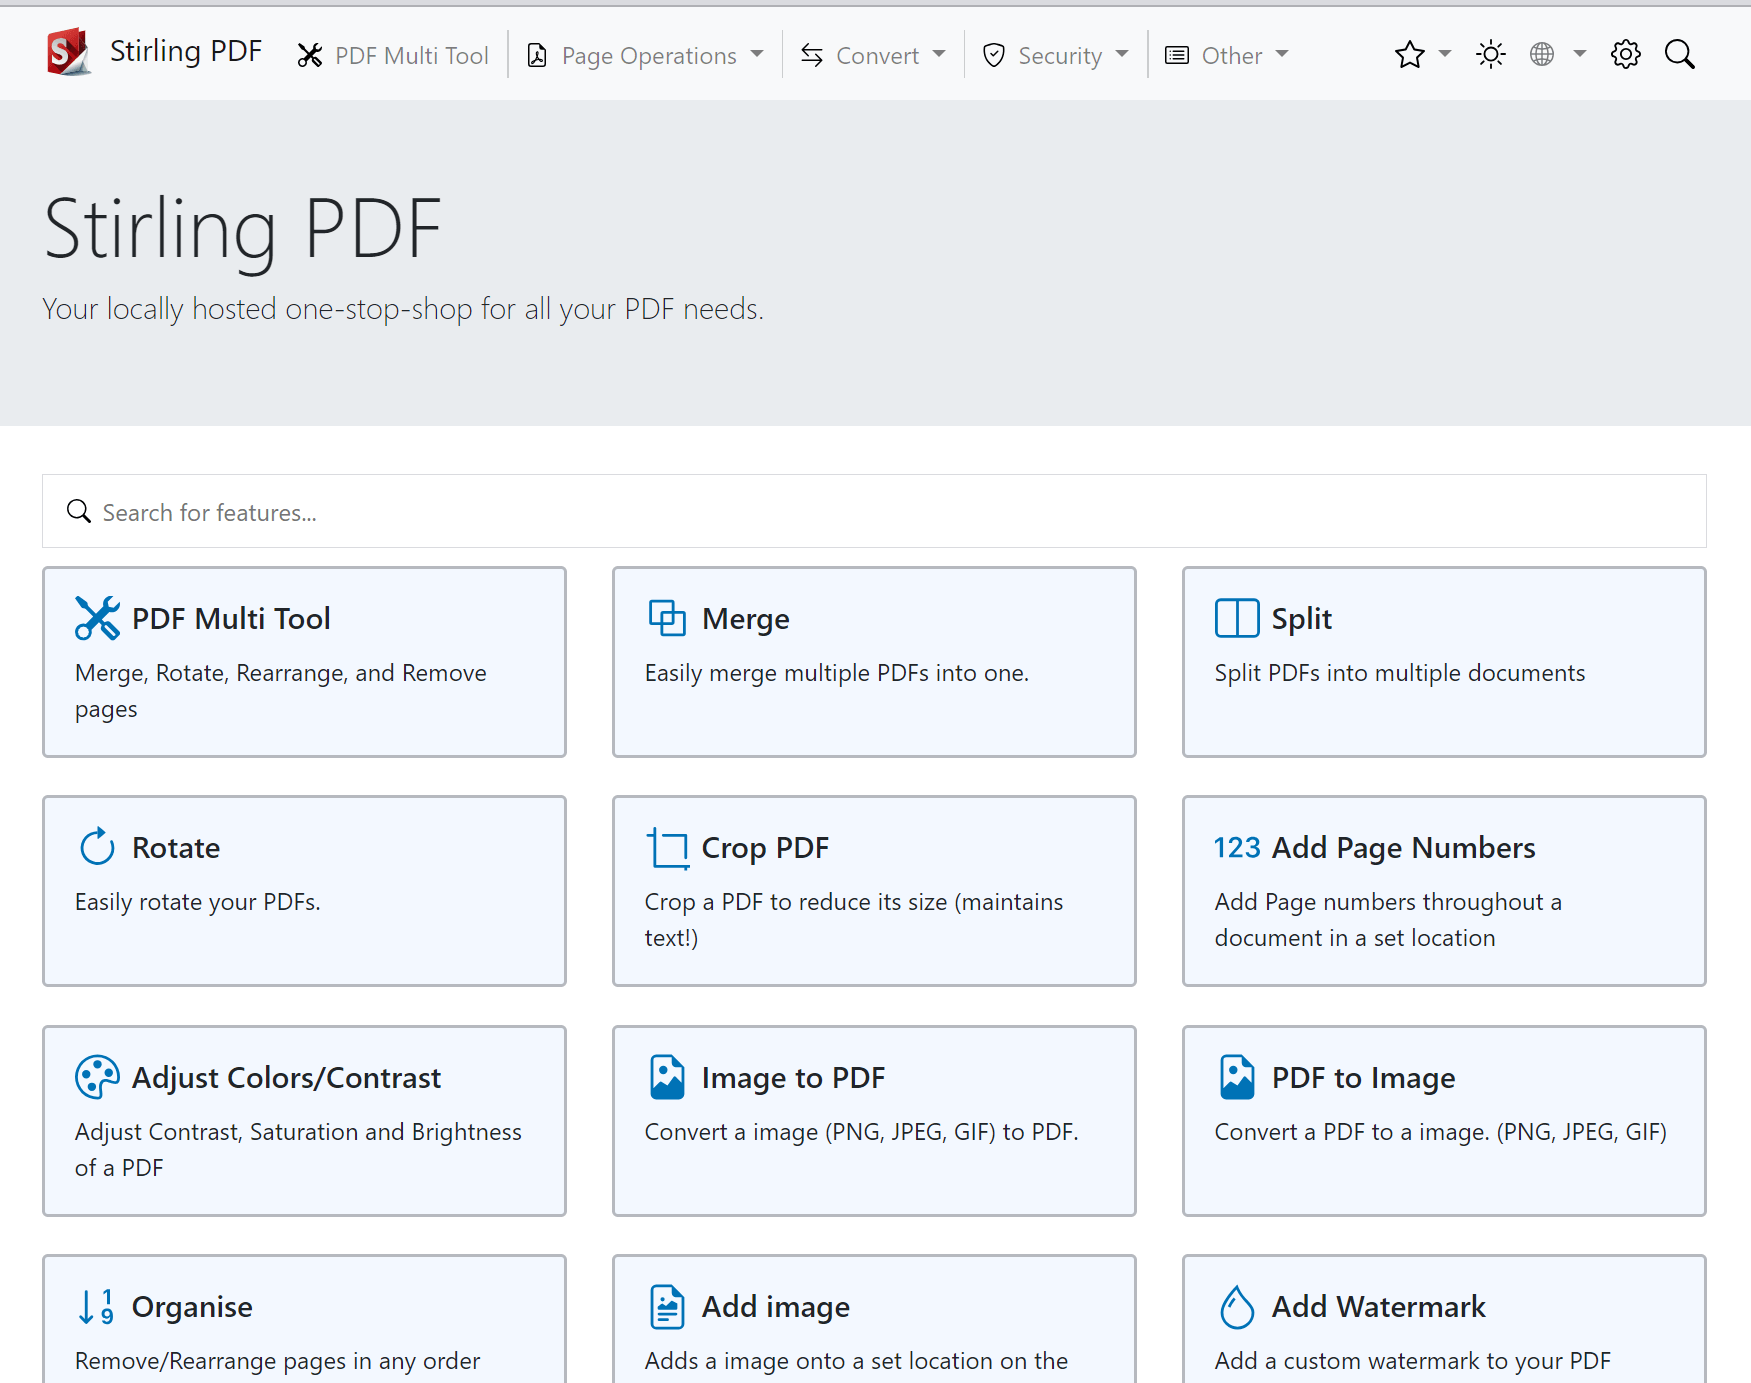Viewport: 1751px width, 1383px height.
Task: Click the navbar search magnifier icon
Action: (1680, 54)
